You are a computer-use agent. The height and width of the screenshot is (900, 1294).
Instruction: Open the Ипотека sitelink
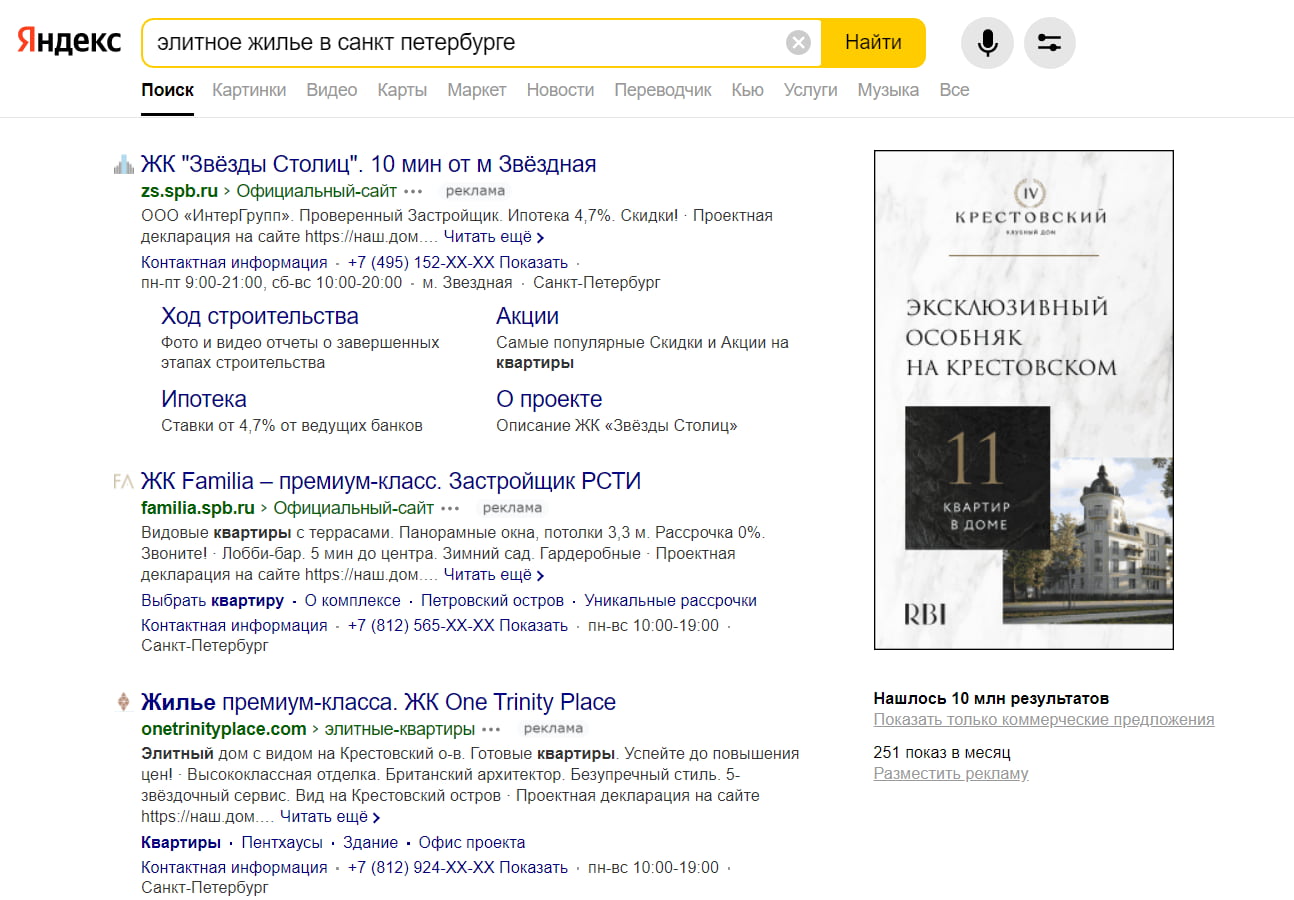[x=203, y=399]
